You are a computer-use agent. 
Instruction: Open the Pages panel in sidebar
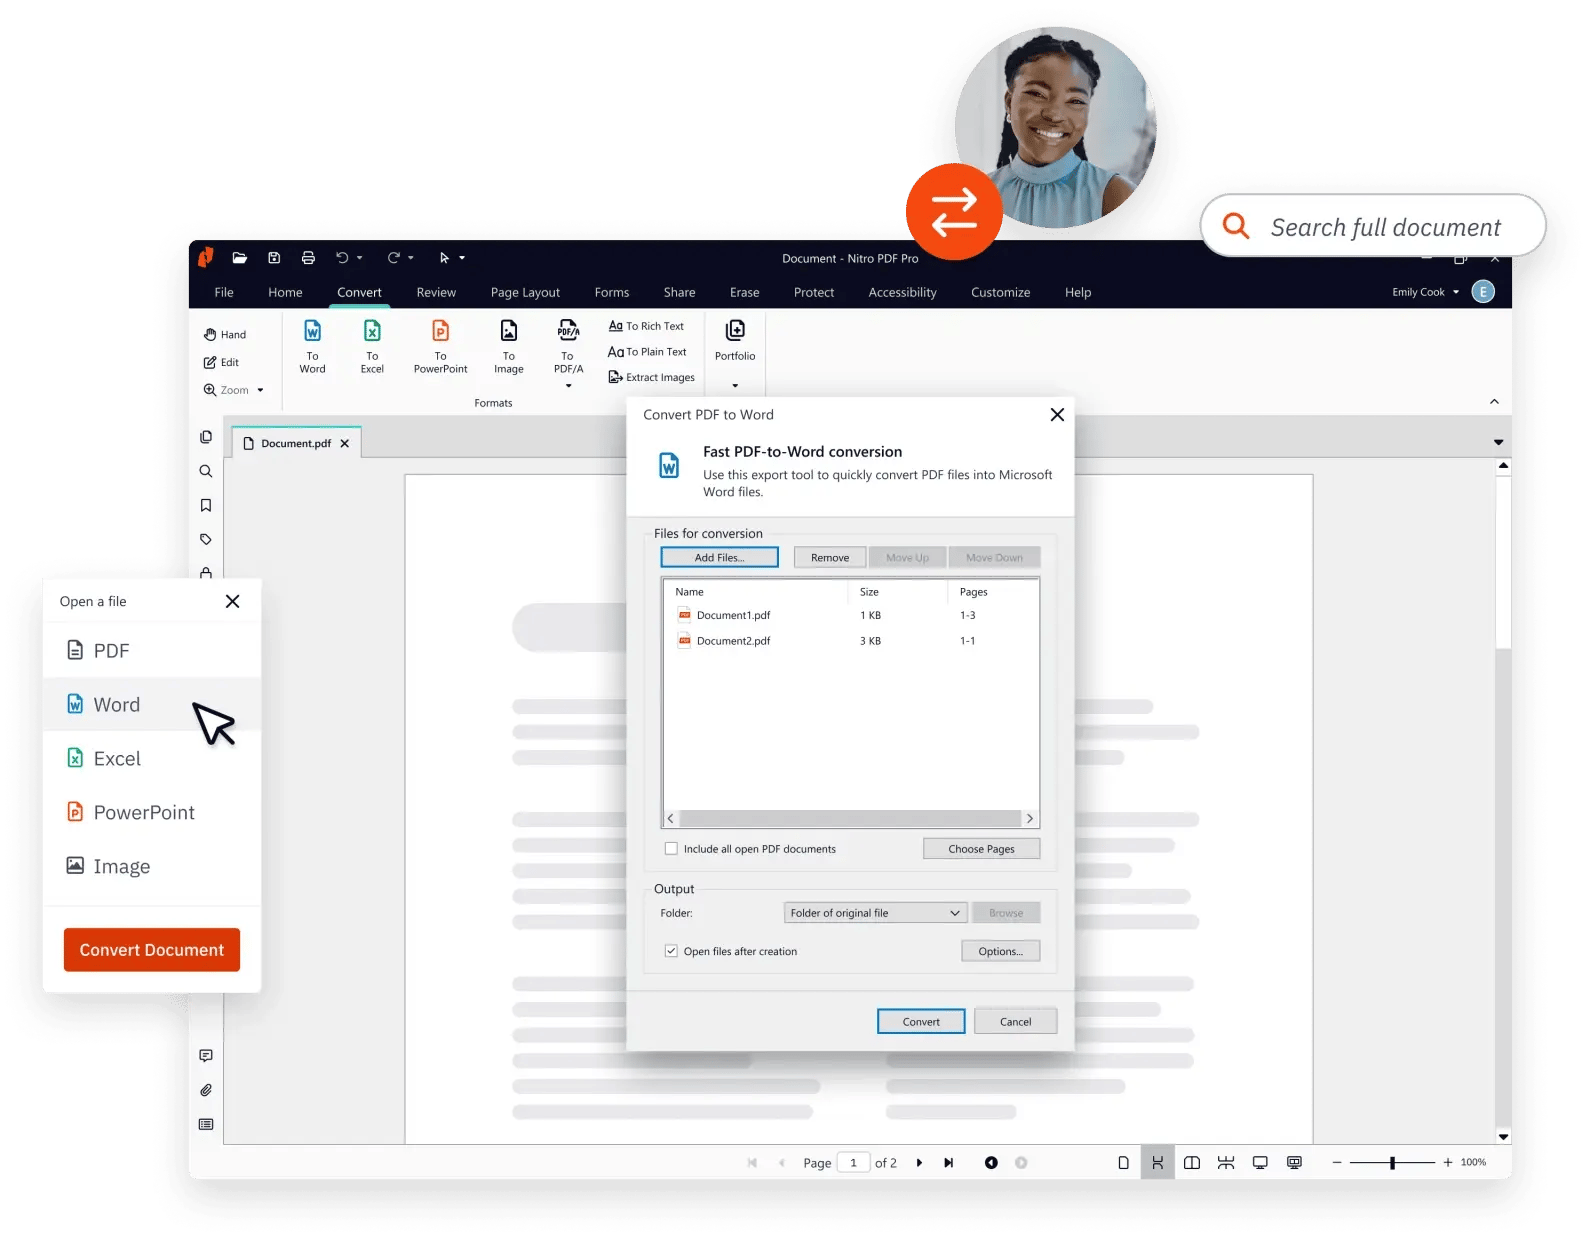pyautogui.click(x=206, y=437)
